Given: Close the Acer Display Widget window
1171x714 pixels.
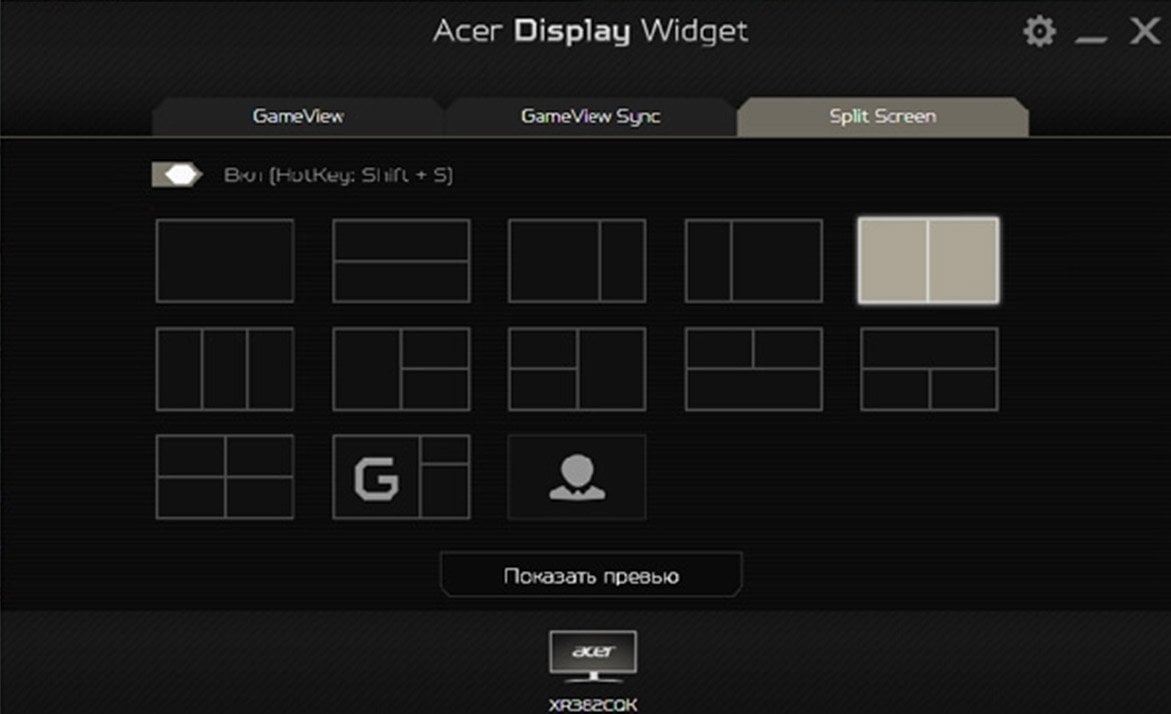Looking at the screenshot, I should tap(1144, 31).
